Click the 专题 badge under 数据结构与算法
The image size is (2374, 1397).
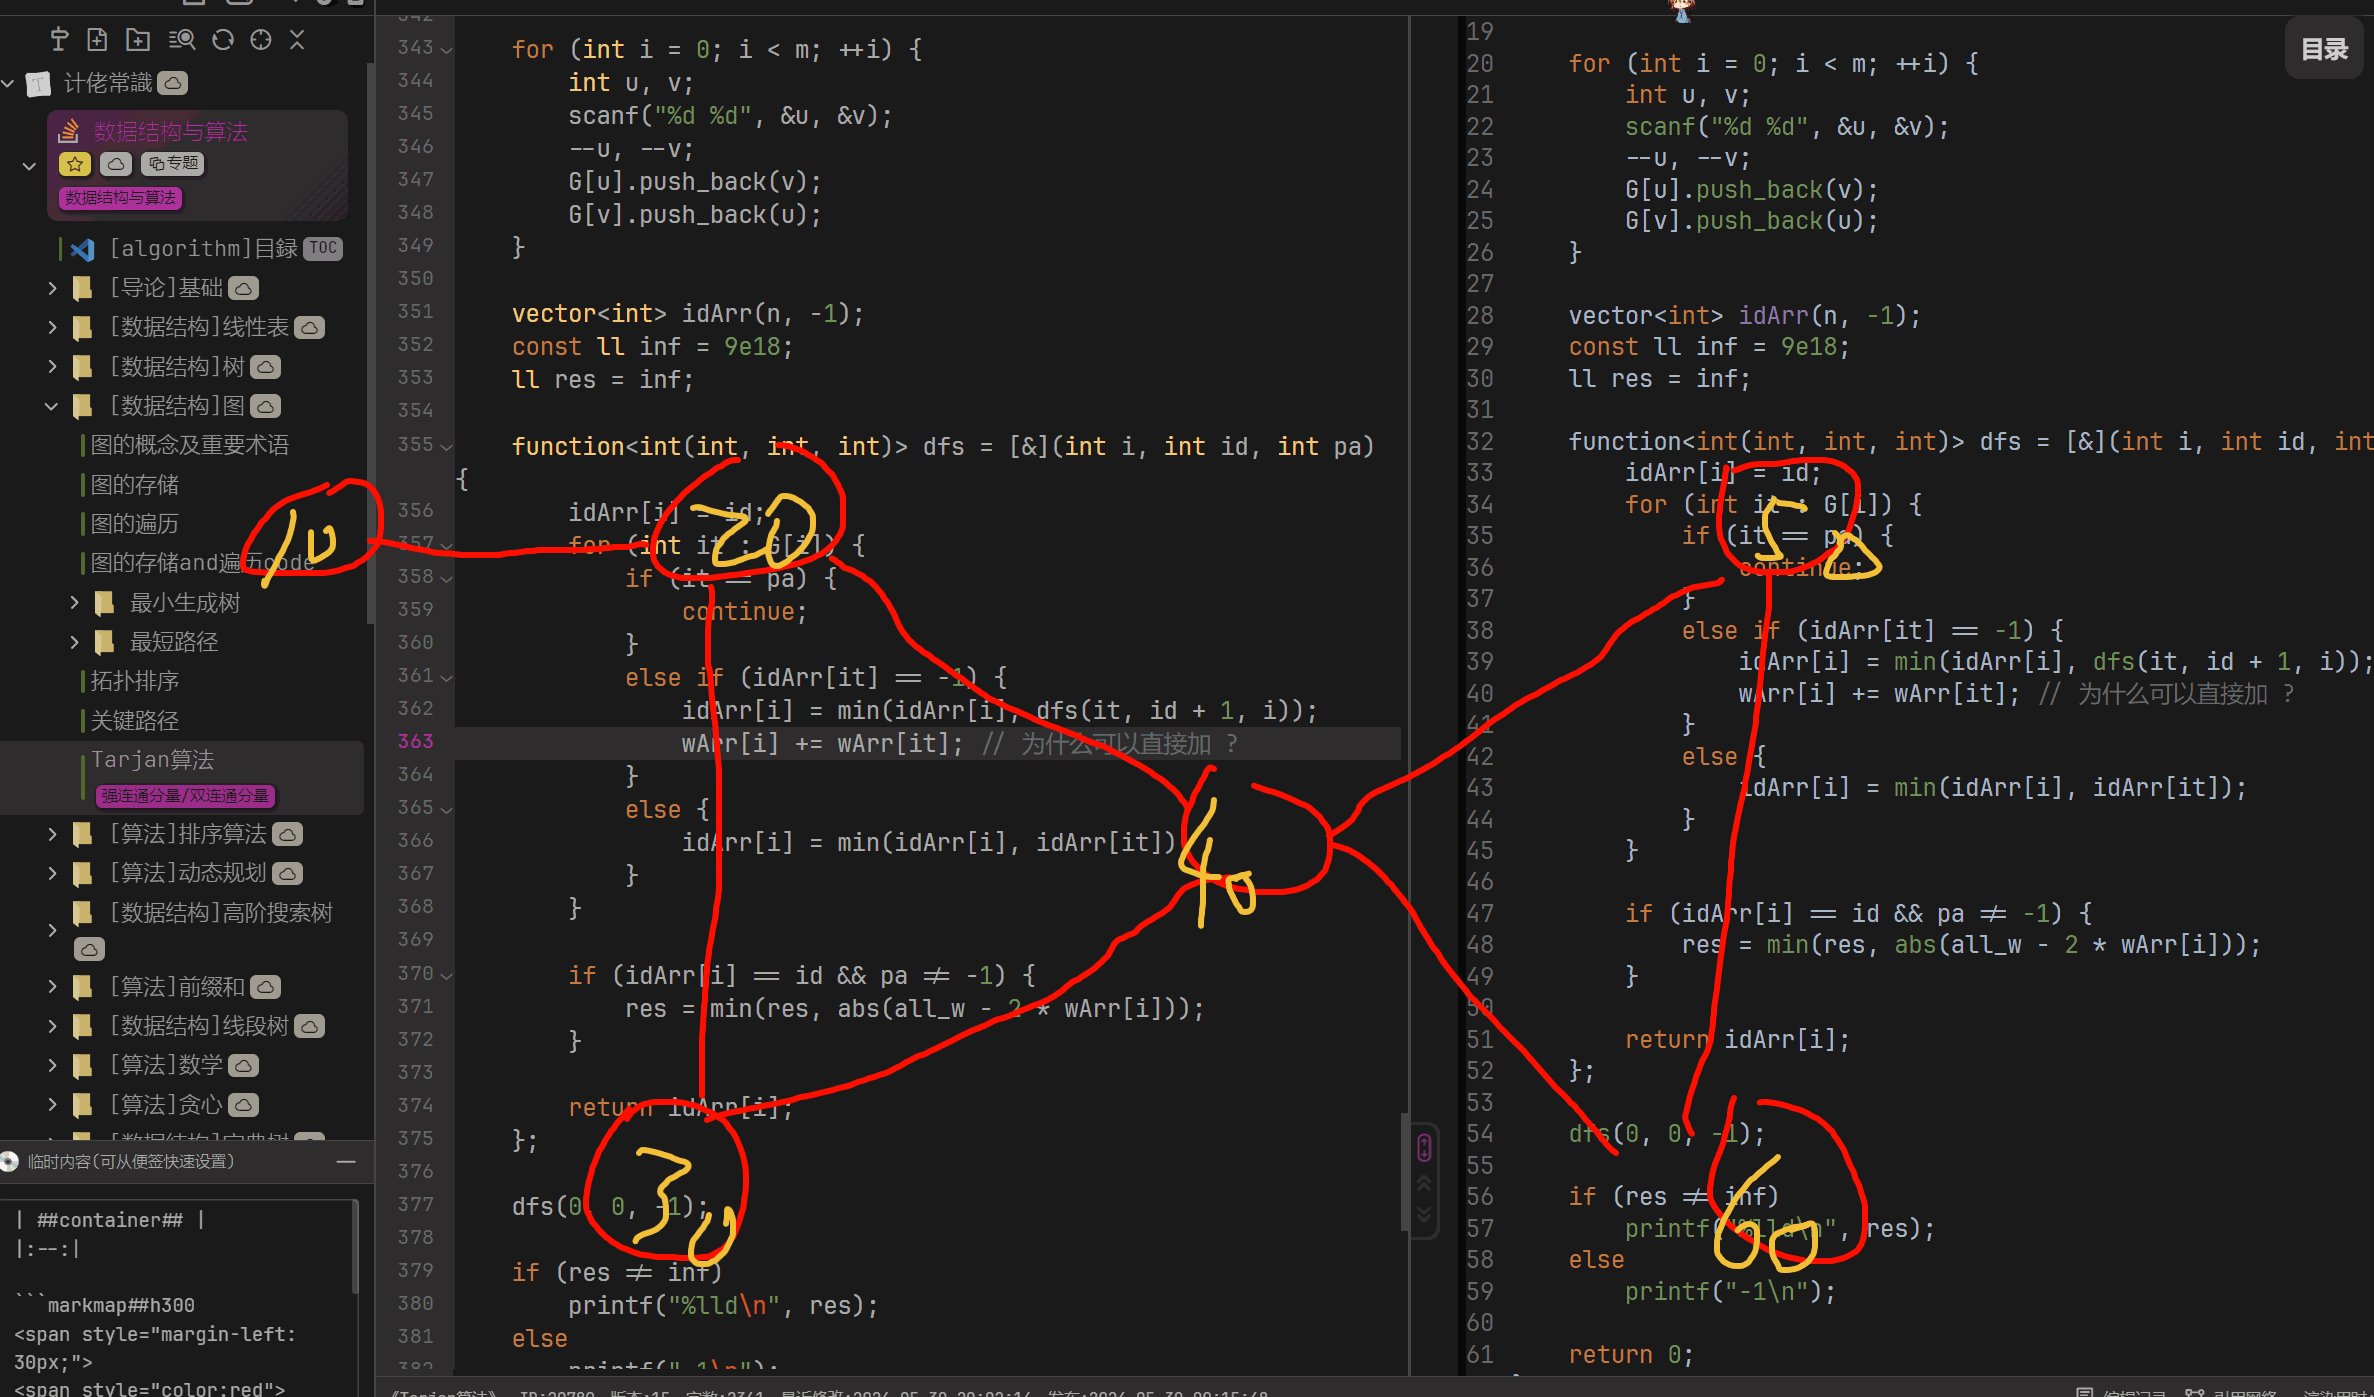[173, 164]
